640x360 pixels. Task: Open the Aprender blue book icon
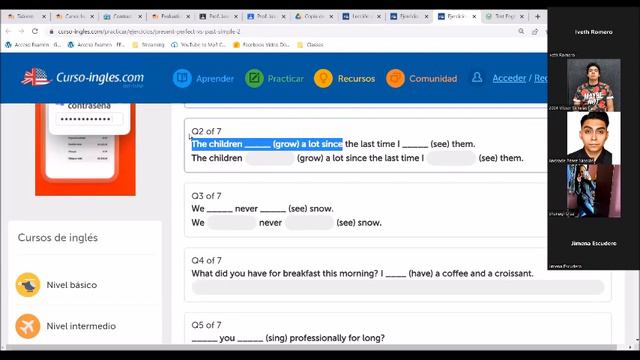[x=182, y=78]
